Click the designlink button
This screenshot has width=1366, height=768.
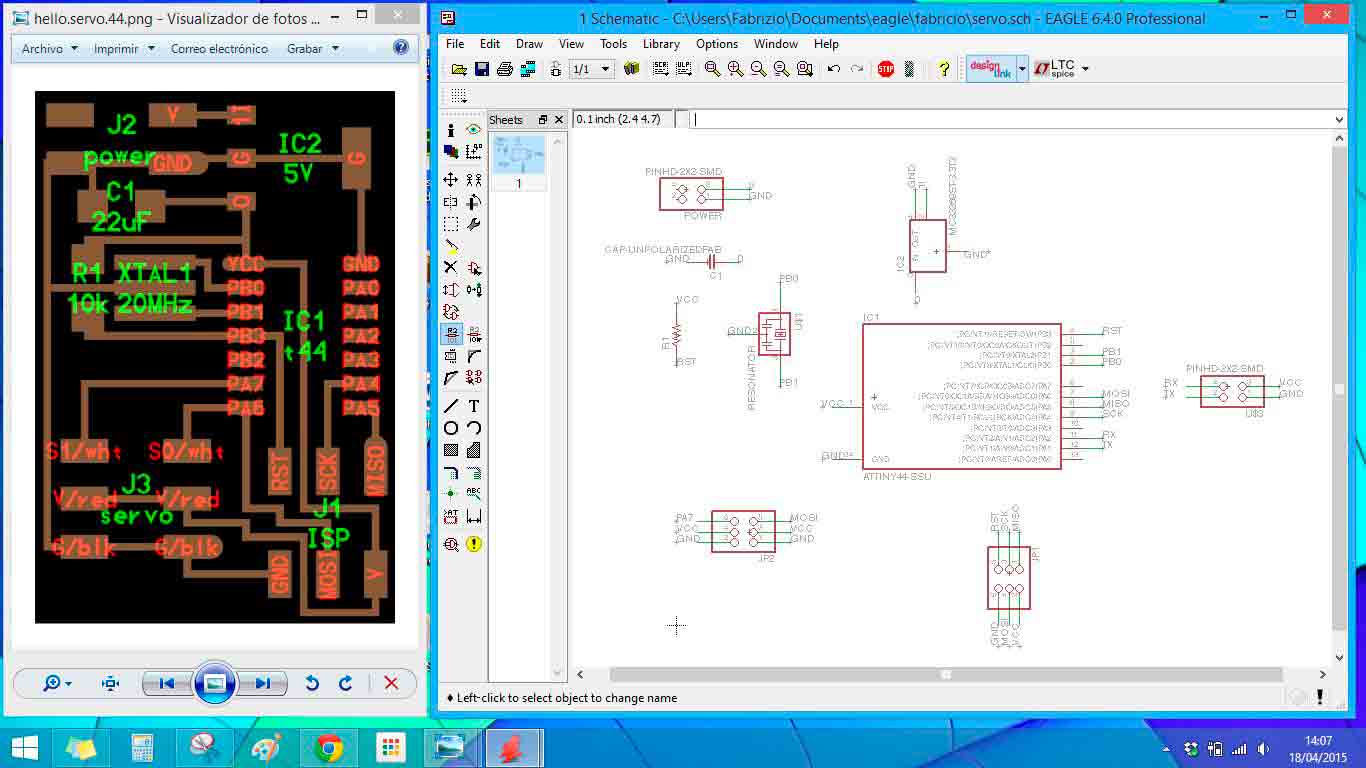point(990,69)
